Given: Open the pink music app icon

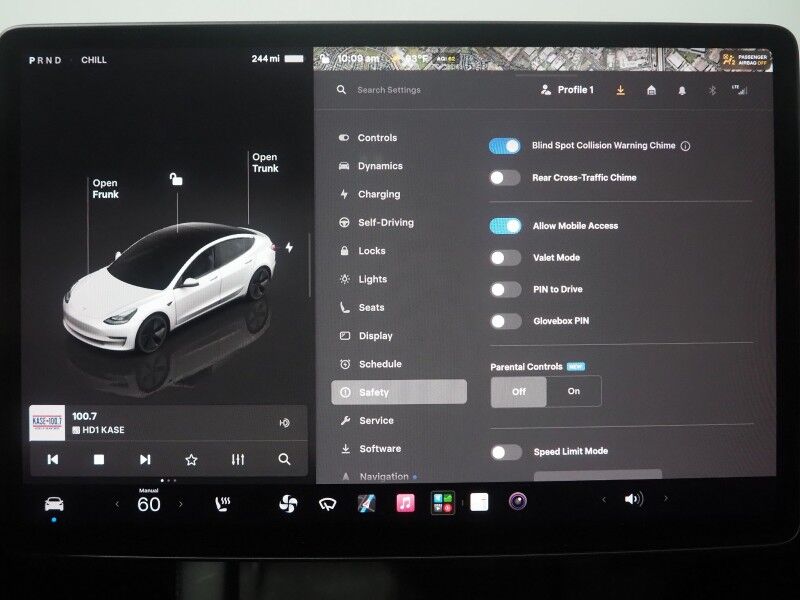Looking at the screenshot, I should coord(406,503).
